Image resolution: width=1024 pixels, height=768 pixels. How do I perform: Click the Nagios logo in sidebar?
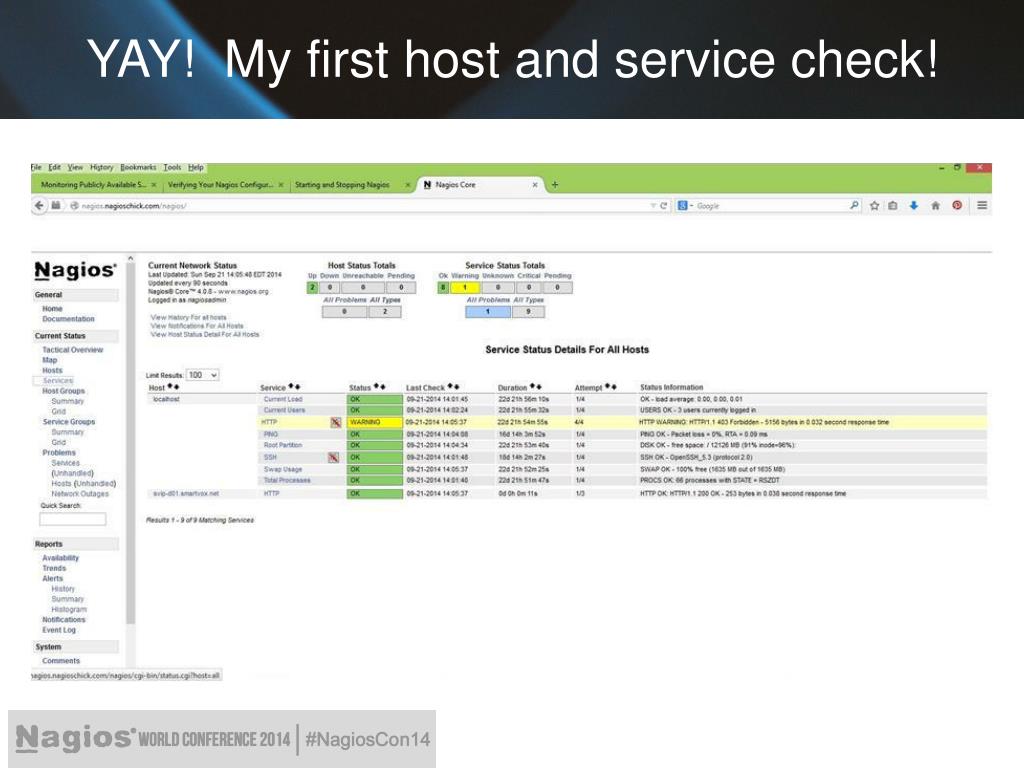pyautogui.click(x=75, y=270)
